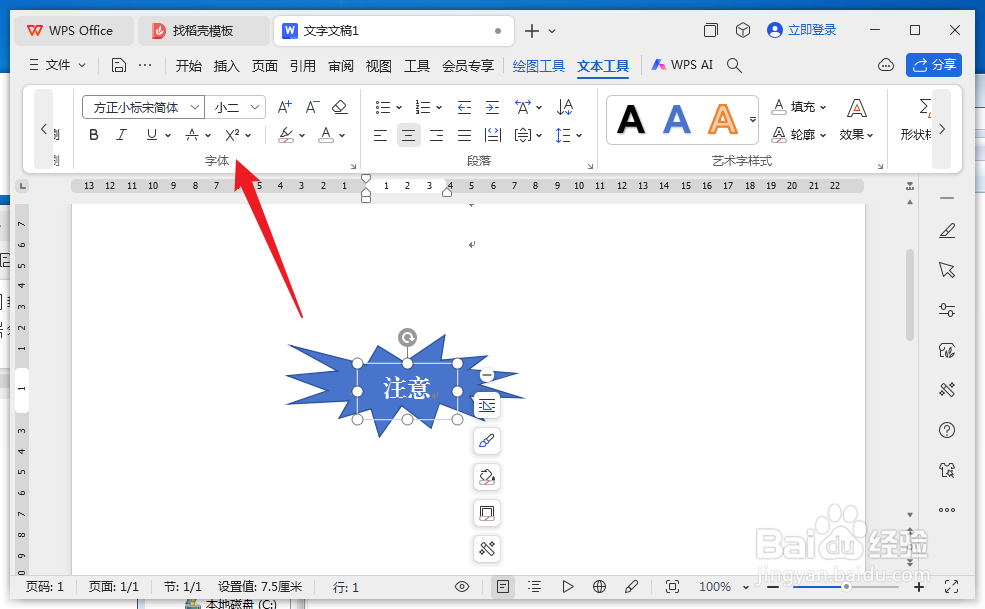Increase paragraph indent

(x=492, y=107)
